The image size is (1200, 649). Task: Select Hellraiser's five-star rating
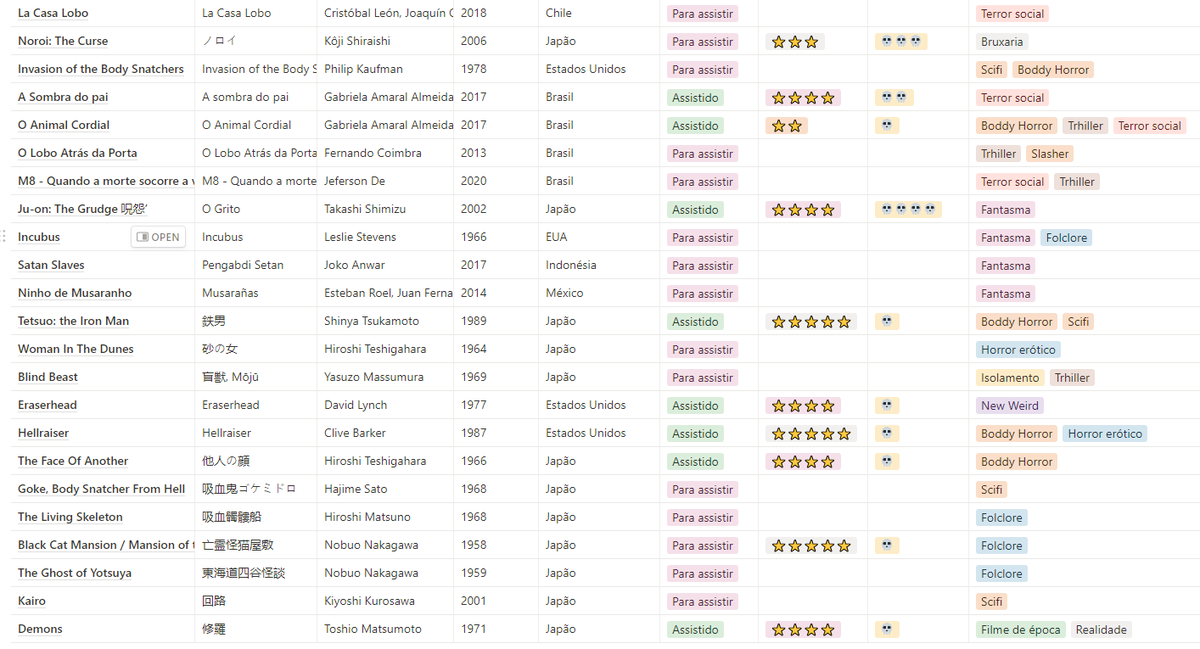(x=811, y=434)
